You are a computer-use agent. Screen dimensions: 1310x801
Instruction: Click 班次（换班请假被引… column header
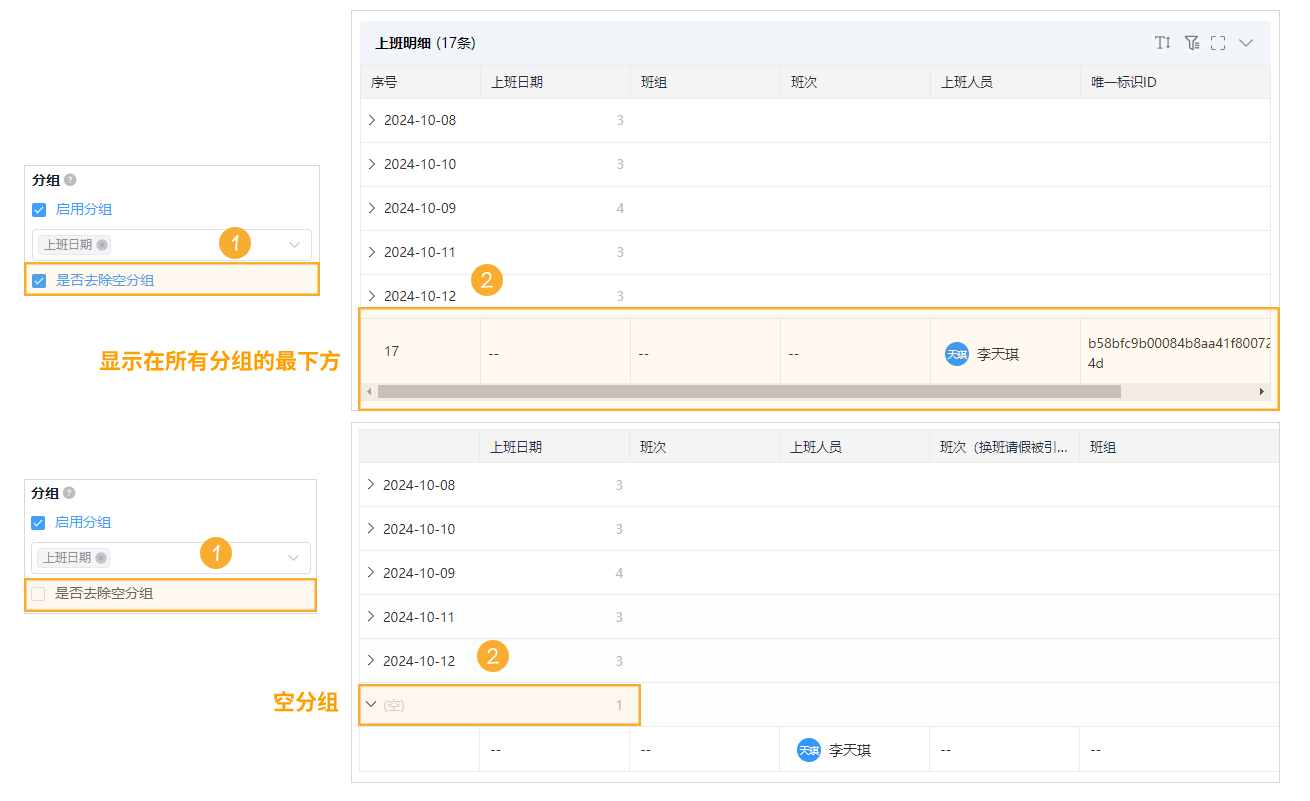coord(1003,447)
